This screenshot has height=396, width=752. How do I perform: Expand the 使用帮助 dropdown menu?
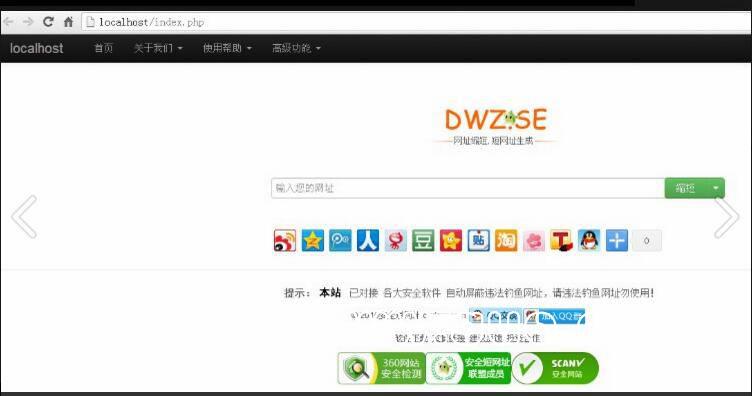coord(227,48)
